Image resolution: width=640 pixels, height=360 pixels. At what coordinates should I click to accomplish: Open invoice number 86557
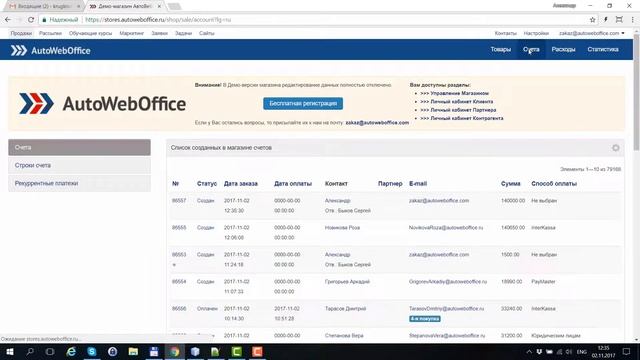(x=179, y=201)
